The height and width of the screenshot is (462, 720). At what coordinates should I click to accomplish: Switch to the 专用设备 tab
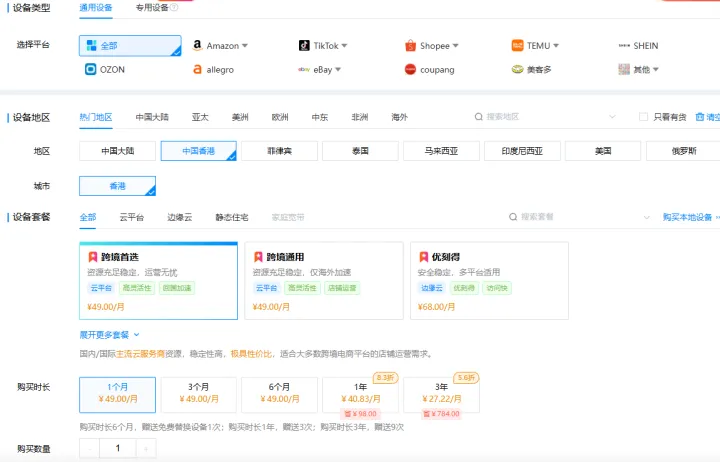[x=152, y=8]
